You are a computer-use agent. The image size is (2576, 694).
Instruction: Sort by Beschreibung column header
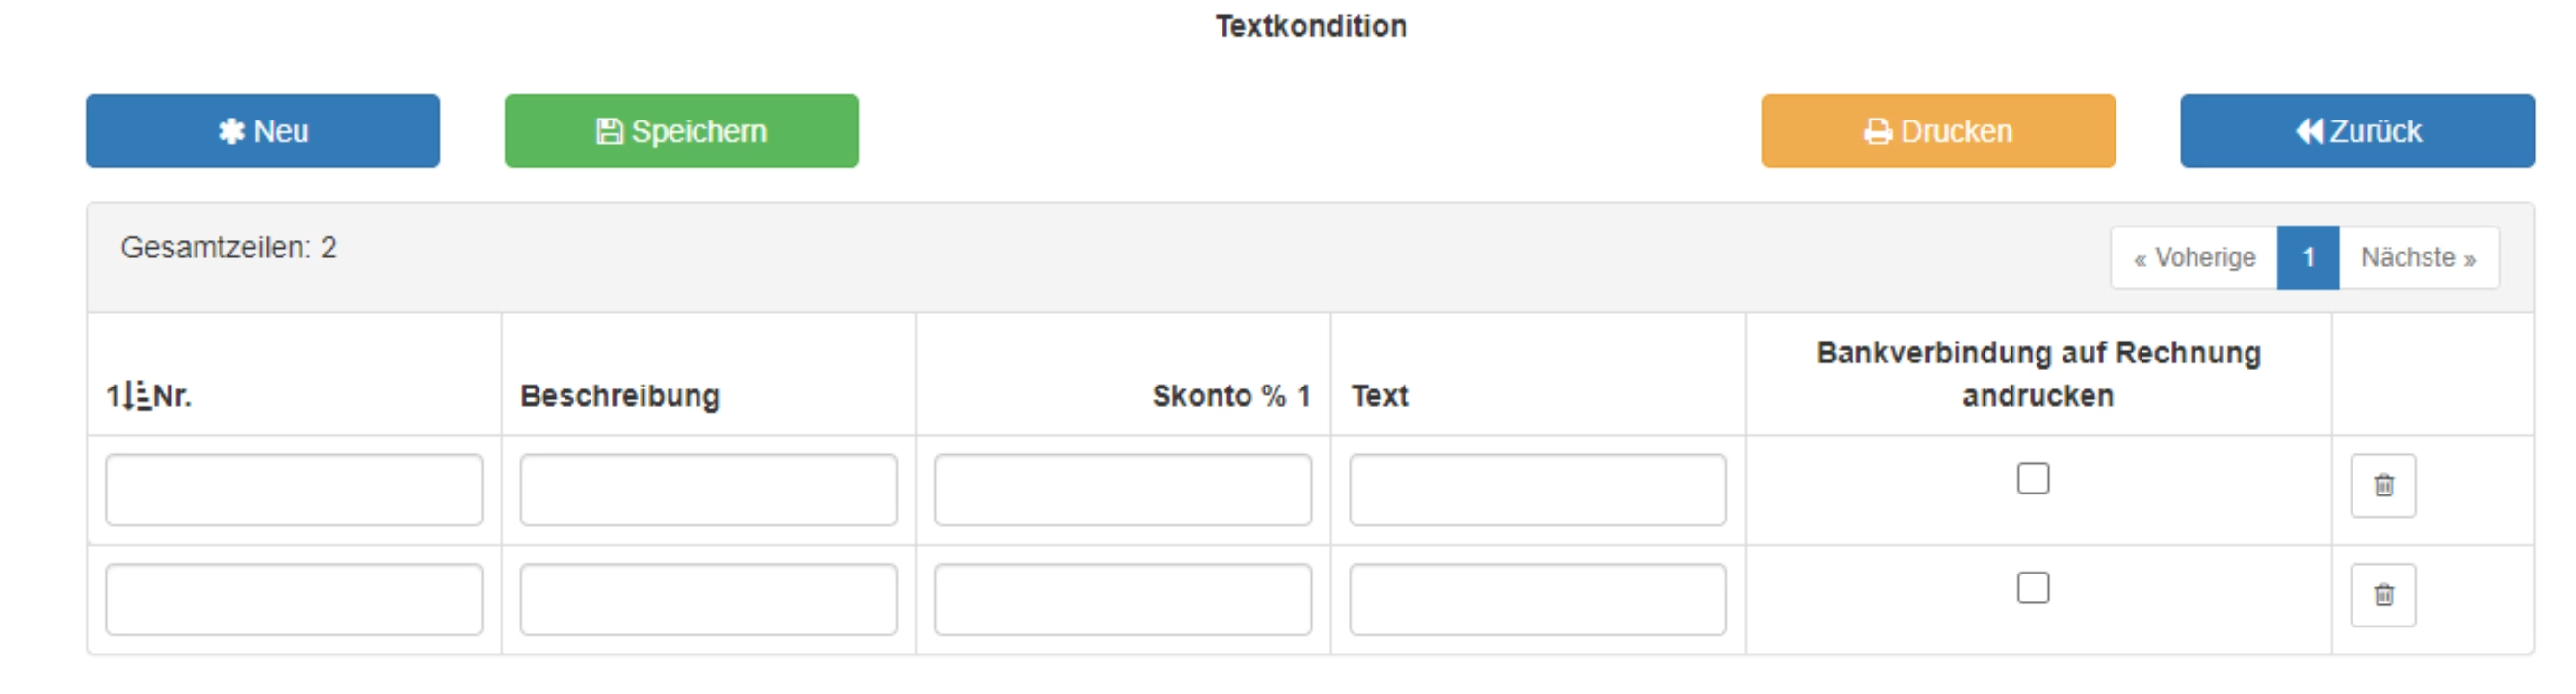point(620,396)
